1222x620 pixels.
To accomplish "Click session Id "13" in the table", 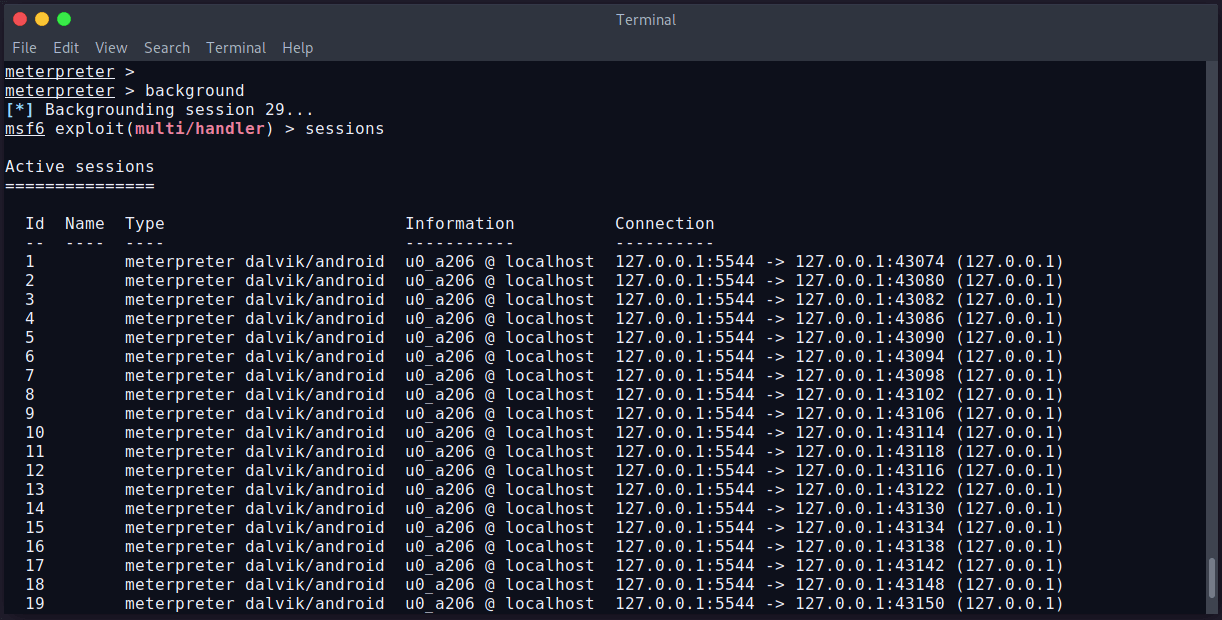I will 35,490.
